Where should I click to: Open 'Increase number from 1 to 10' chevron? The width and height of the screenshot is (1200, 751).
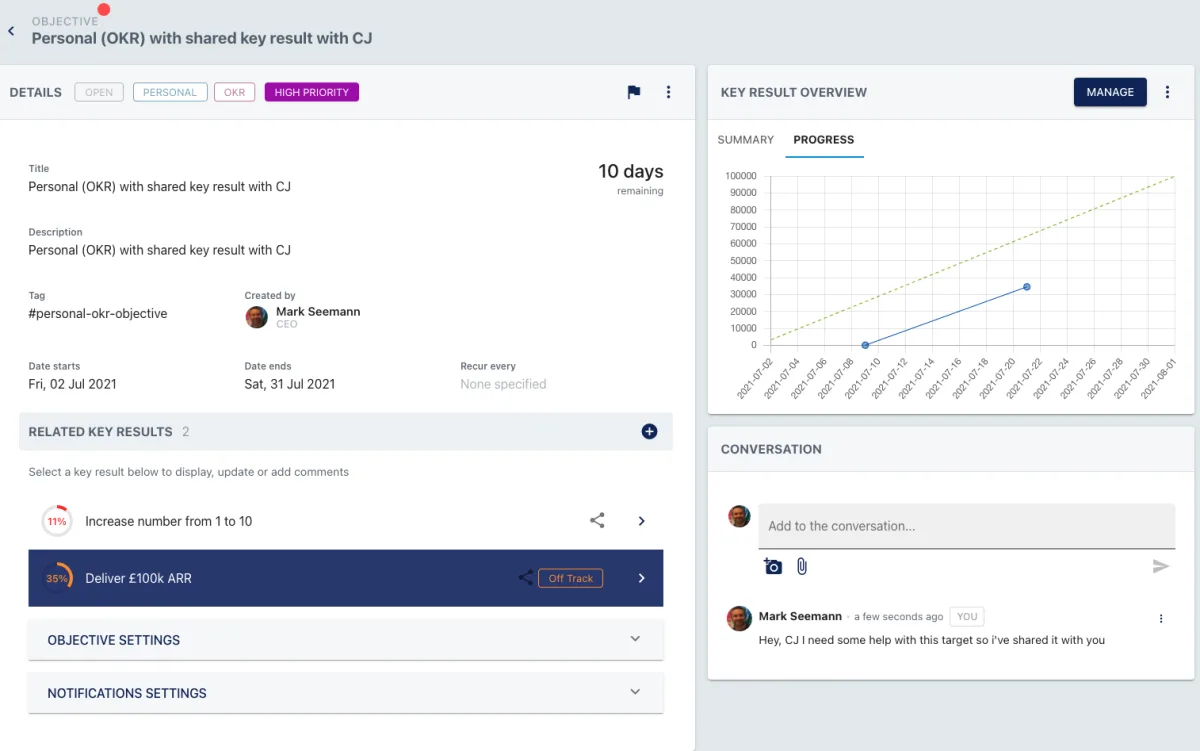642,521
